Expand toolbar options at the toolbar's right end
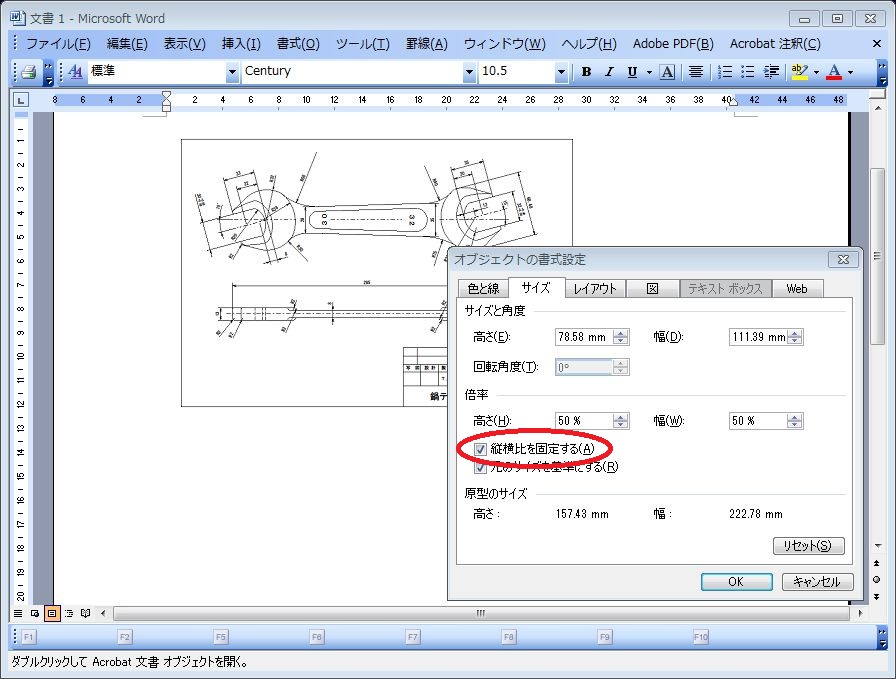 click(x=883, y=72)
